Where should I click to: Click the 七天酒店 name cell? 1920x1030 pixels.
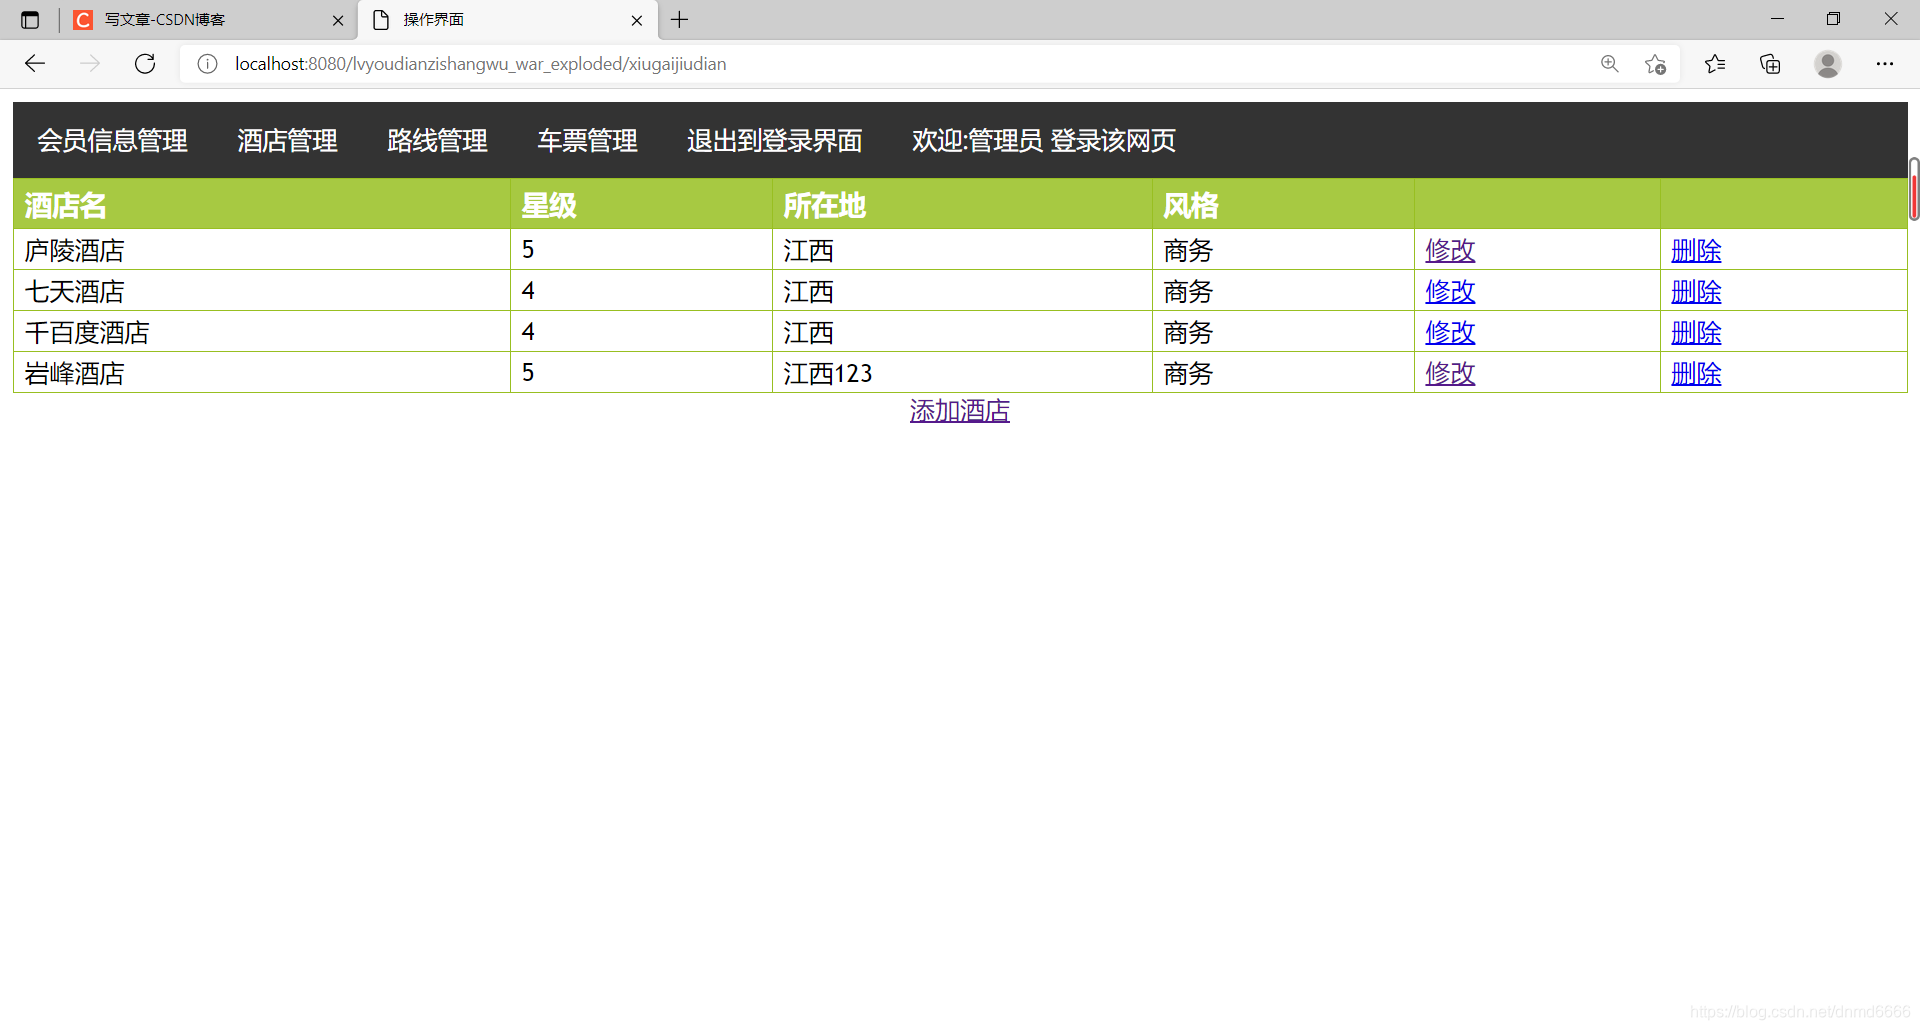coord(262,291)
